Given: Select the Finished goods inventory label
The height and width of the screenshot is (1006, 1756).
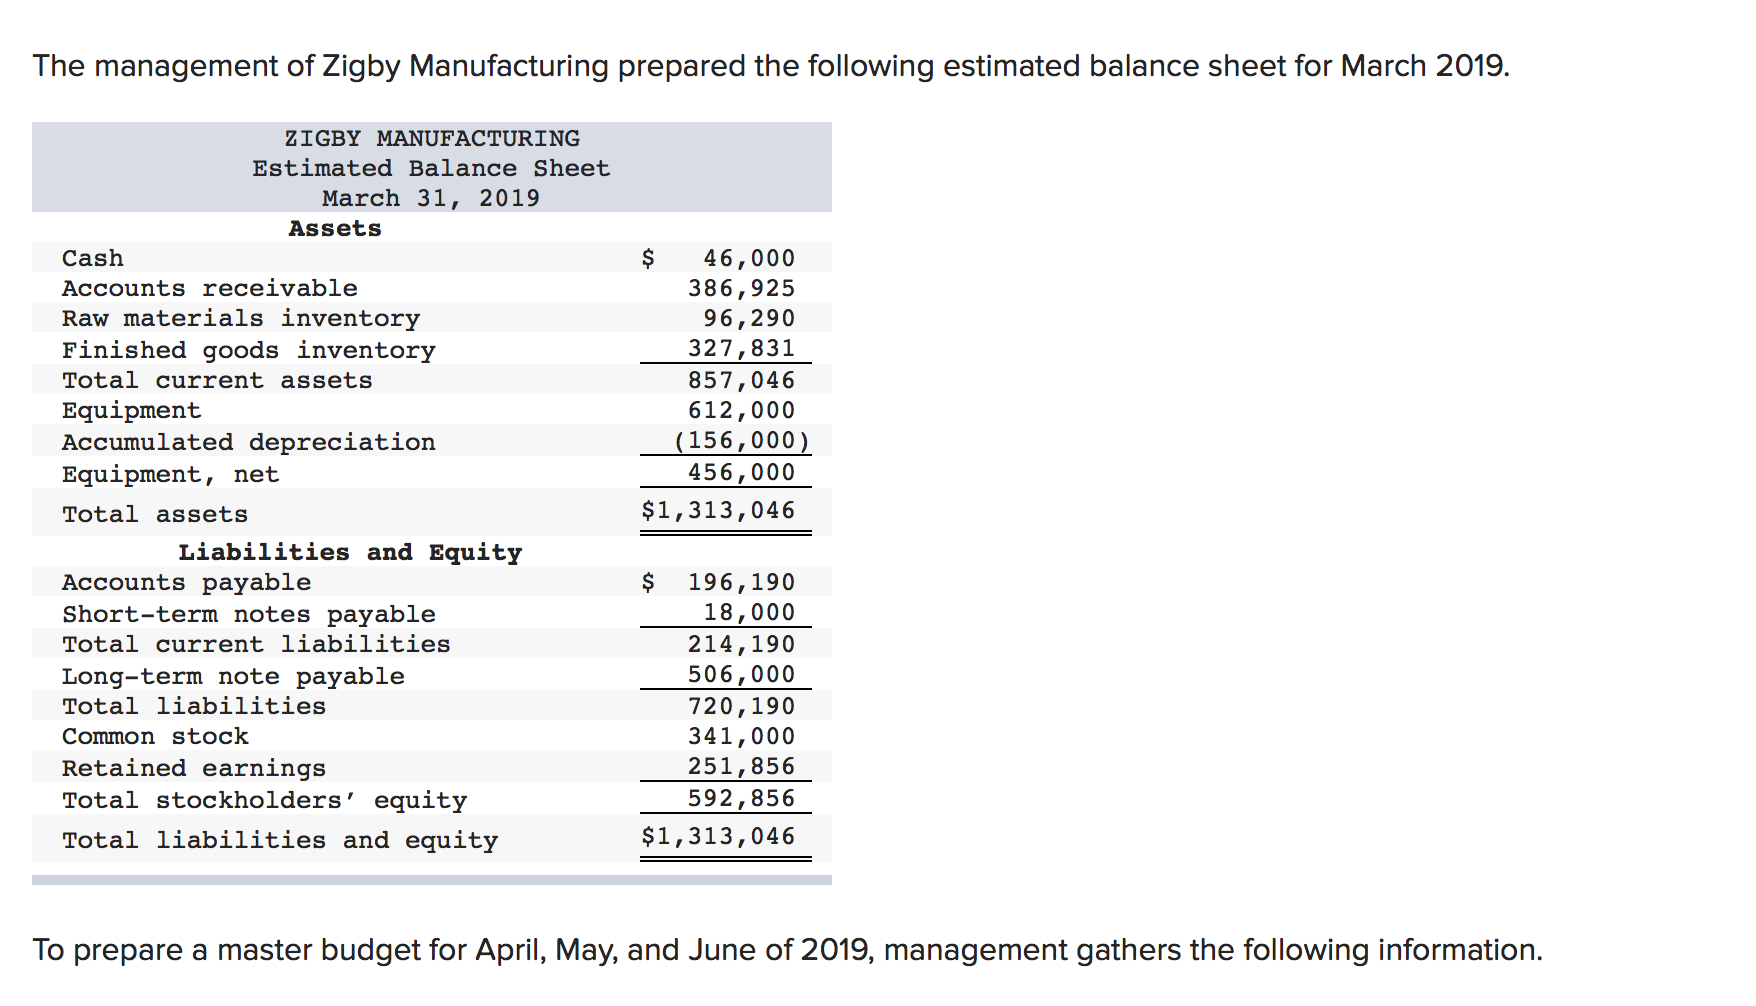Looking at the screenshot, I should pyautogui.click(x=249, y=351).
